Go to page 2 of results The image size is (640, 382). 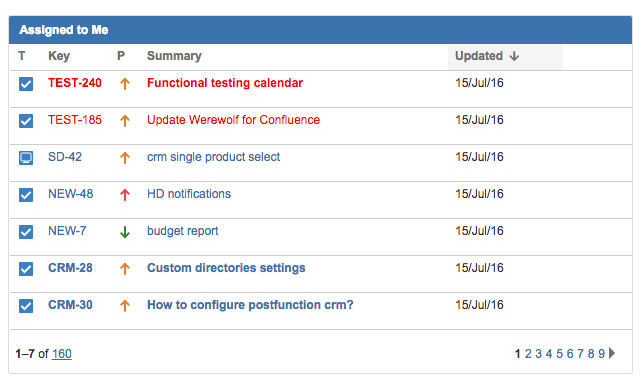click(x=528, y=354)
